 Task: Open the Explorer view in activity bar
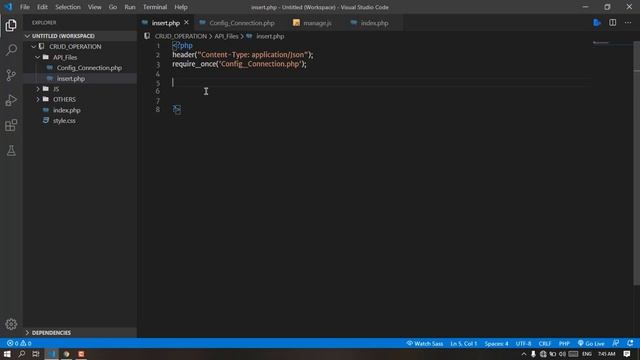pos(11,25)
